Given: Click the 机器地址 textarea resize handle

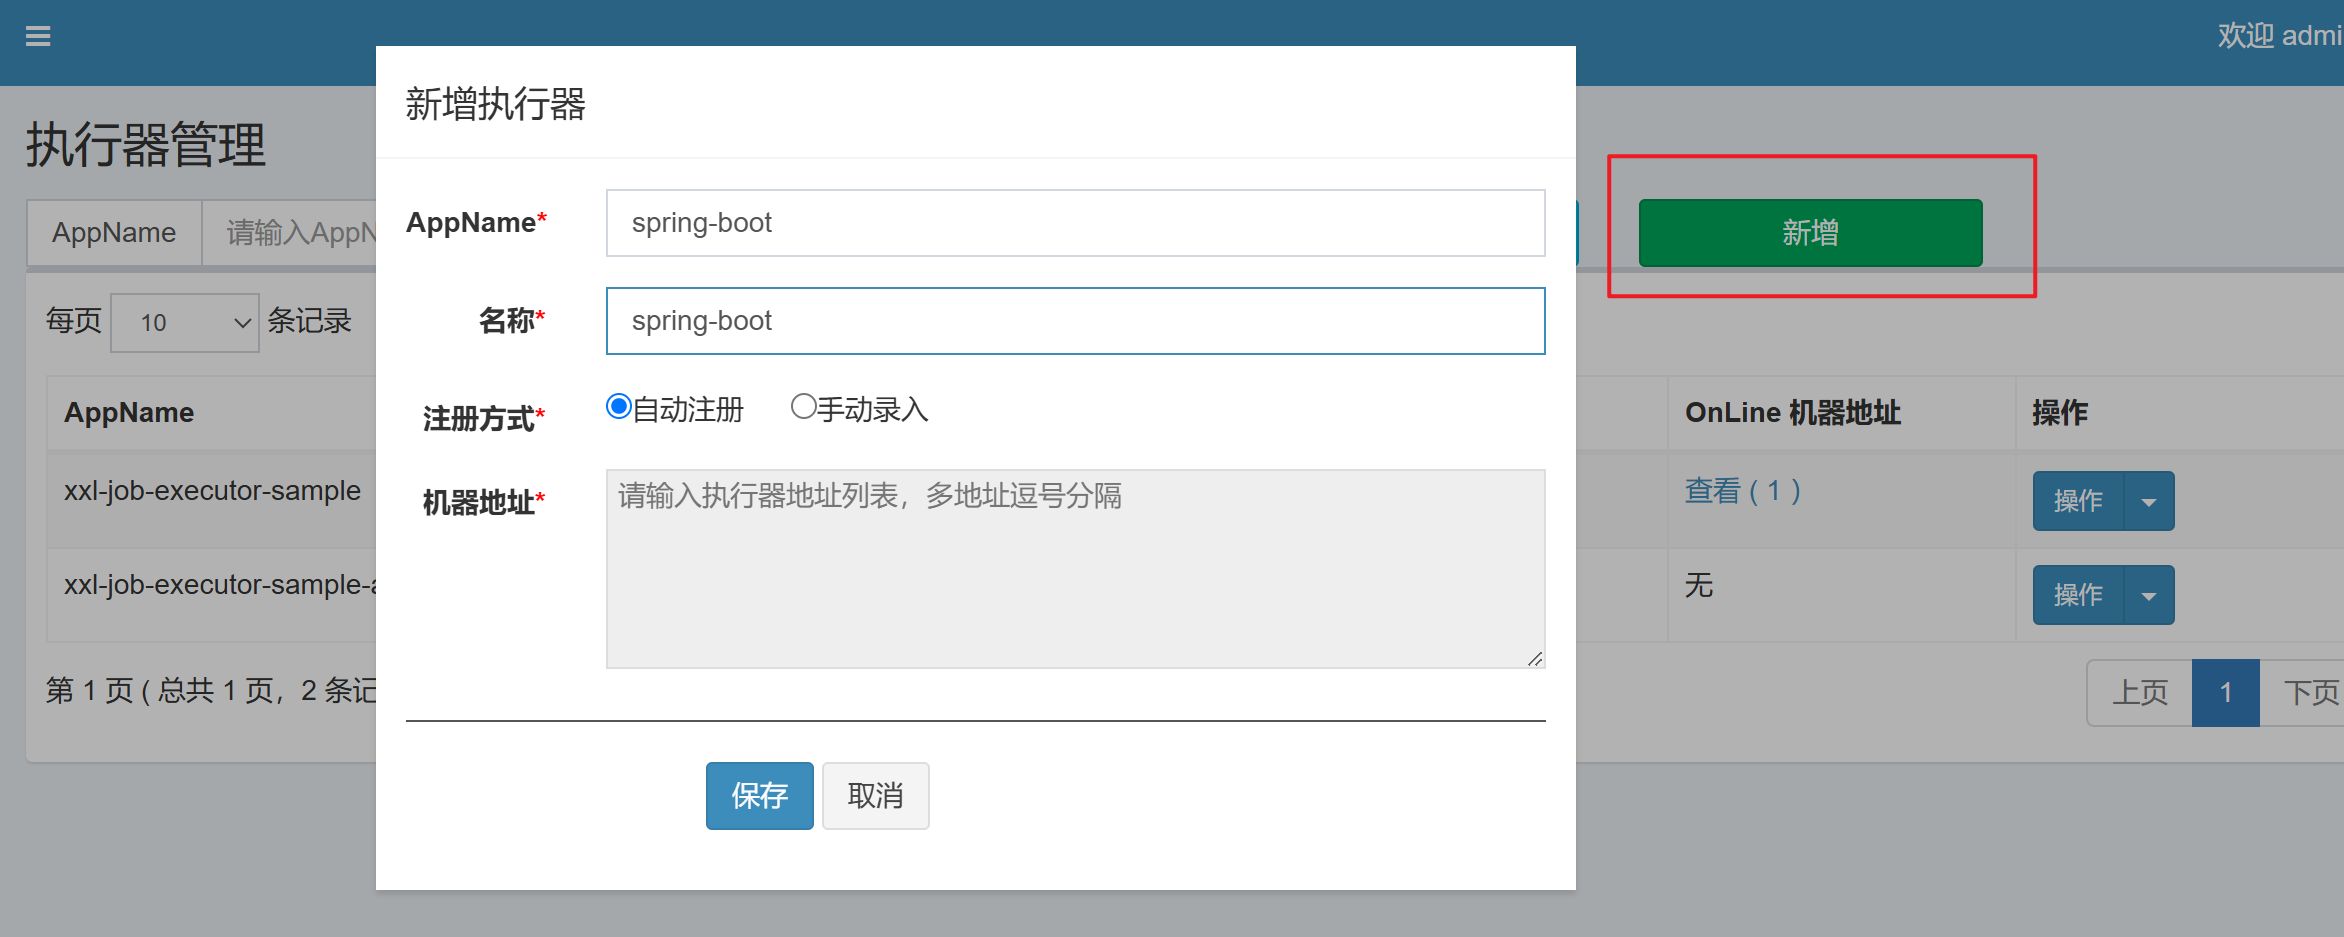Looking at the screenshot, I should click(1535, 658).
